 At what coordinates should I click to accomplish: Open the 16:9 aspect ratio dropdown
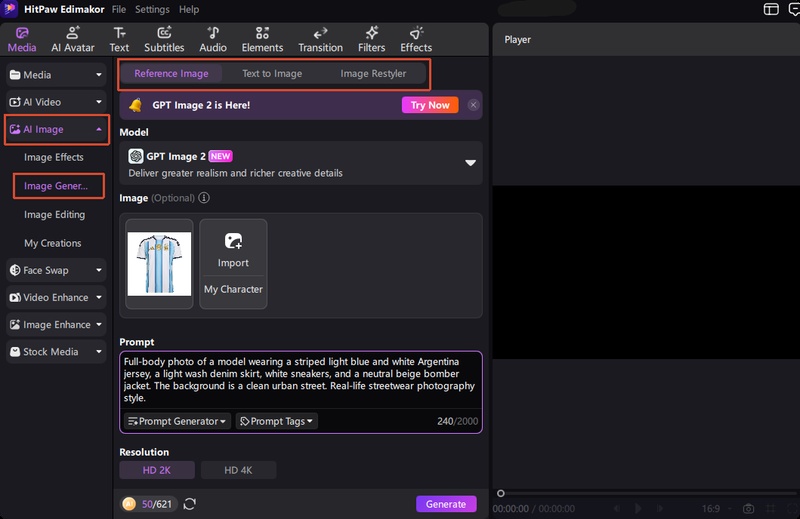point(717,508)
